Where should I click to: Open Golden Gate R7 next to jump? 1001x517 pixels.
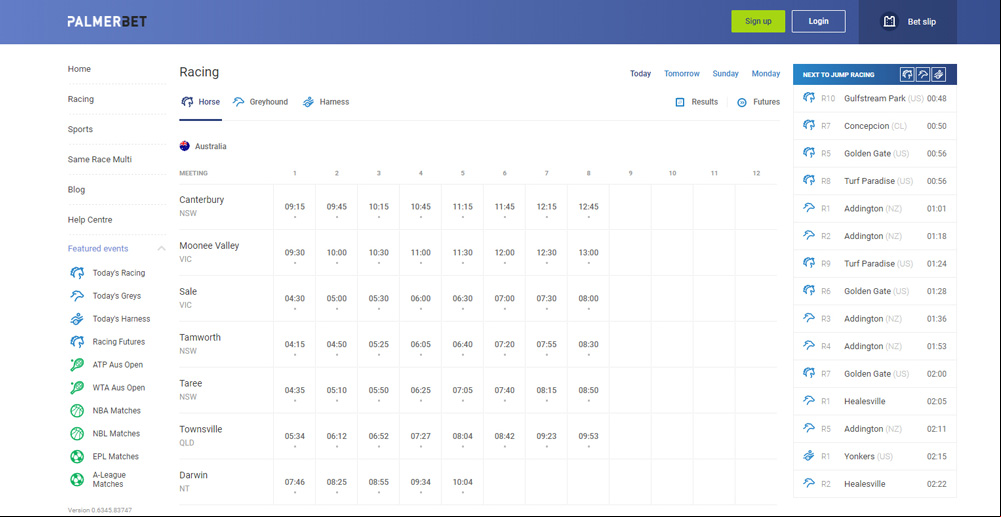pos(875,374)
